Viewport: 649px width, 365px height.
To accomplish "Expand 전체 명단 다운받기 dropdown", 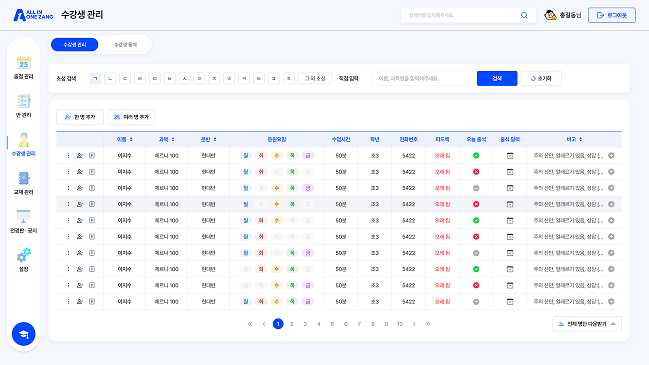I will tap(587, 324).
